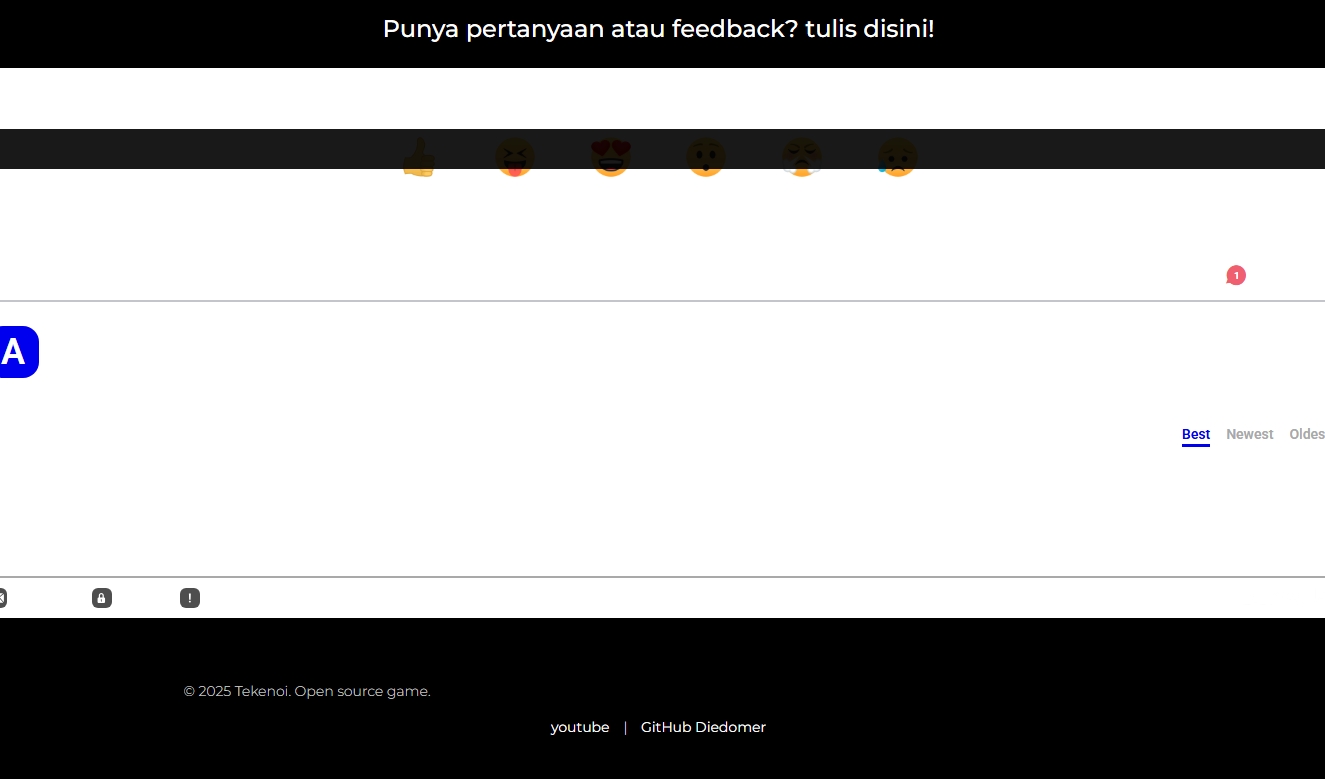Click the envelope icon at the bottom left
This screenshot has height=779, width=1325.
click(3, 597)
